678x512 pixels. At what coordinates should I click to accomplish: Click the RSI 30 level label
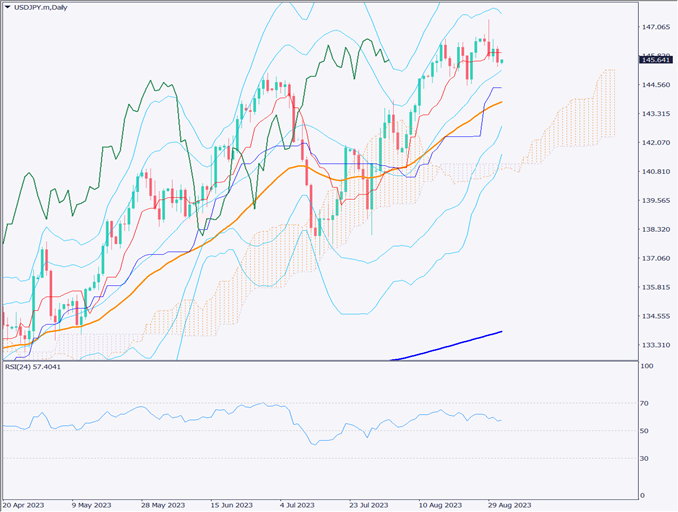[x=647, y=458]
